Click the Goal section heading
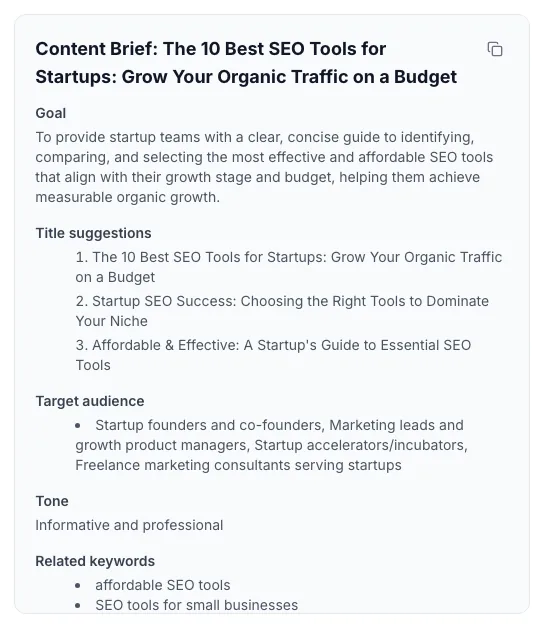Image resolution: width=544 pixels, height=628 pixels. pyautogui.click(x=50, y=113)
